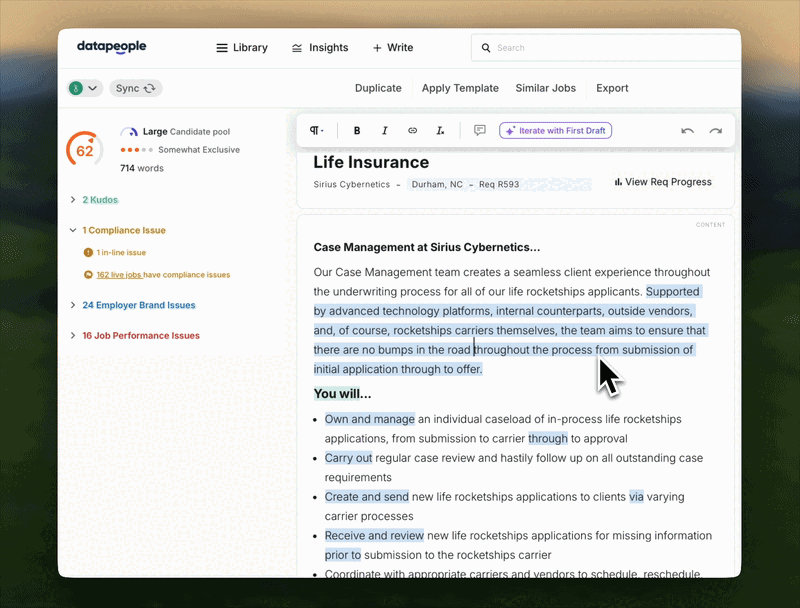Open the green status dropdown
Image resolution: width=800 pixels, height=608 pixels.
[85, 88]
